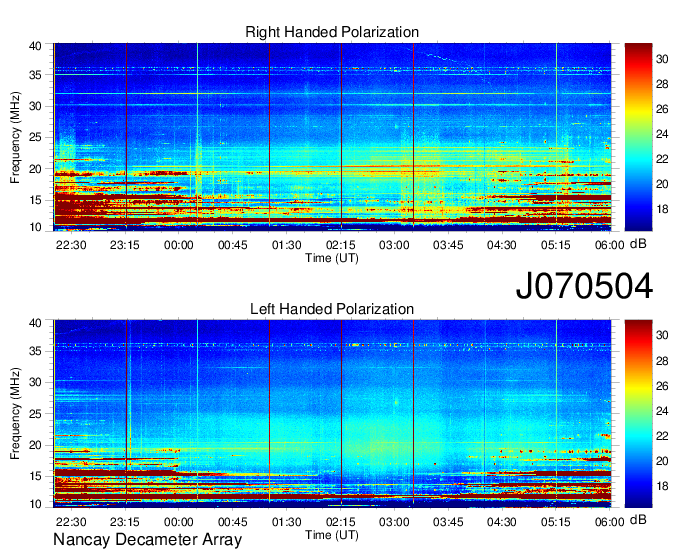
Task: Click the 35 MHz tick on the Left Handed plot
Action: click(x=35, y=351)
